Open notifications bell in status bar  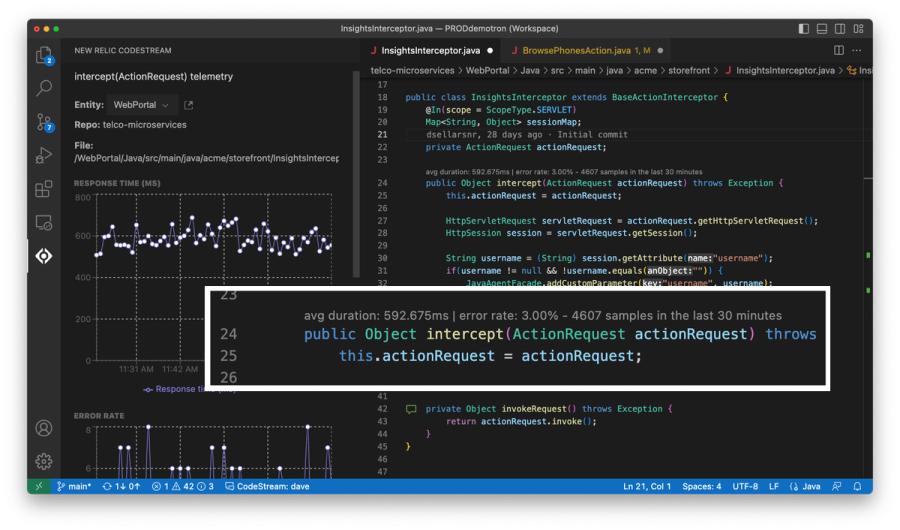(857, 486)
